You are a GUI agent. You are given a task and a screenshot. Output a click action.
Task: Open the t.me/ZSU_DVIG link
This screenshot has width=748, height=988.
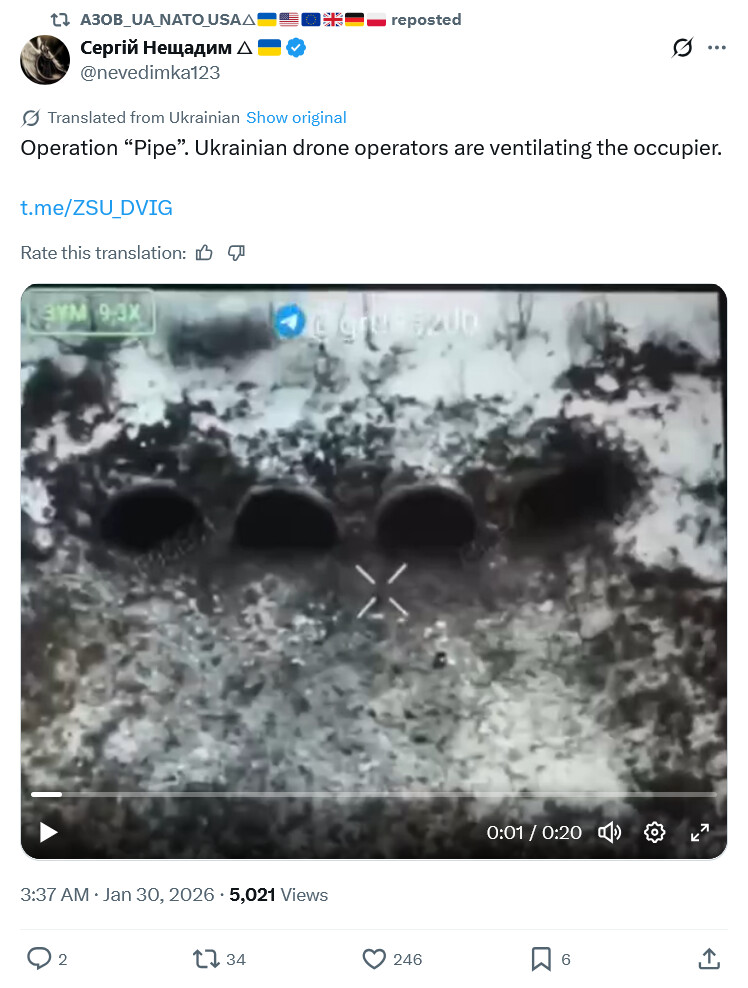point(96,207)
